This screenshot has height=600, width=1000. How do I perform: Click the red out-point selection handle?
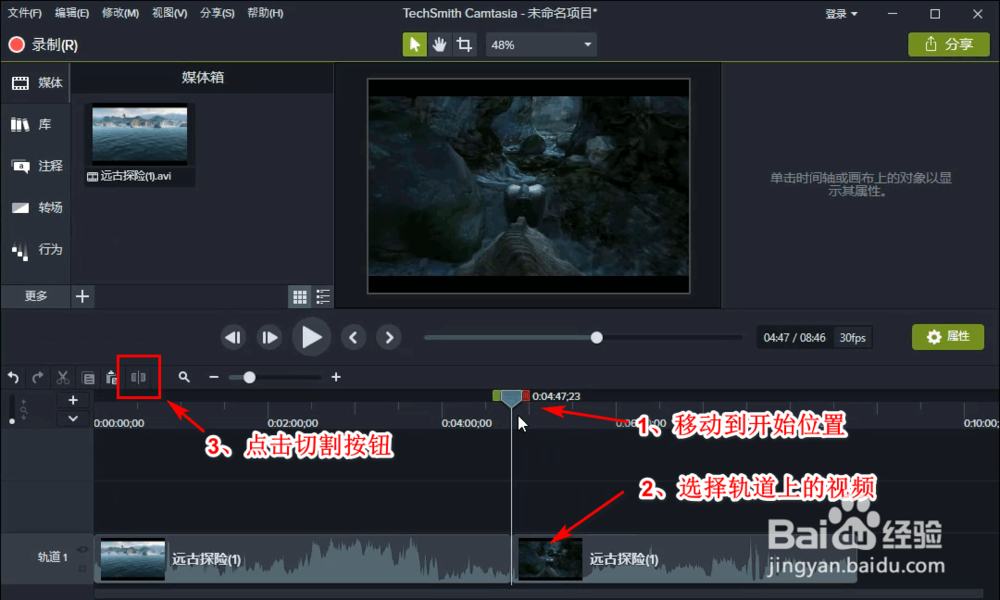526,396
